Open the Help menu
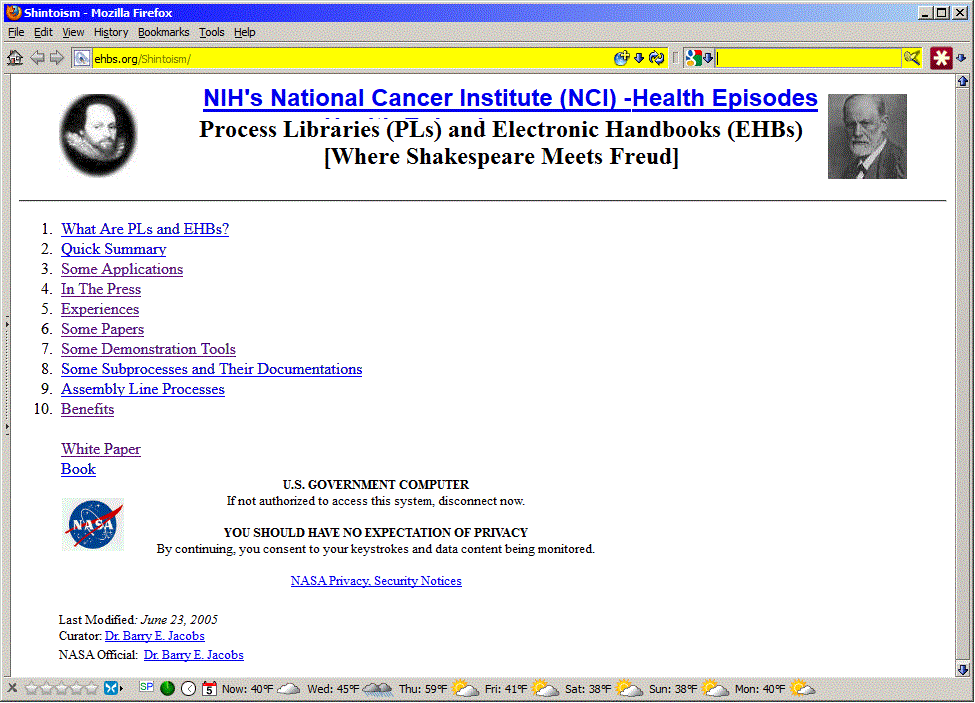The image size is (975, 703). click(244, 32)
